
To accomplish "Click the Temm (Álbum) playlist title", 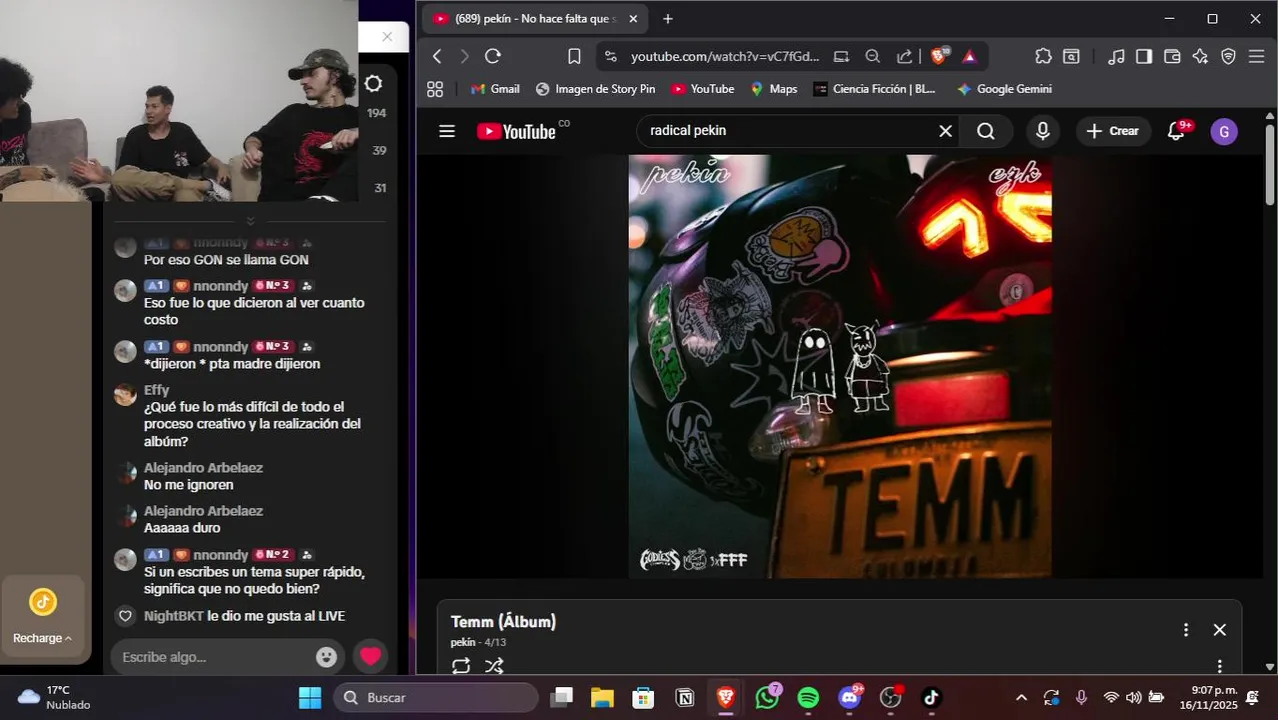I will tap(503, 622).
